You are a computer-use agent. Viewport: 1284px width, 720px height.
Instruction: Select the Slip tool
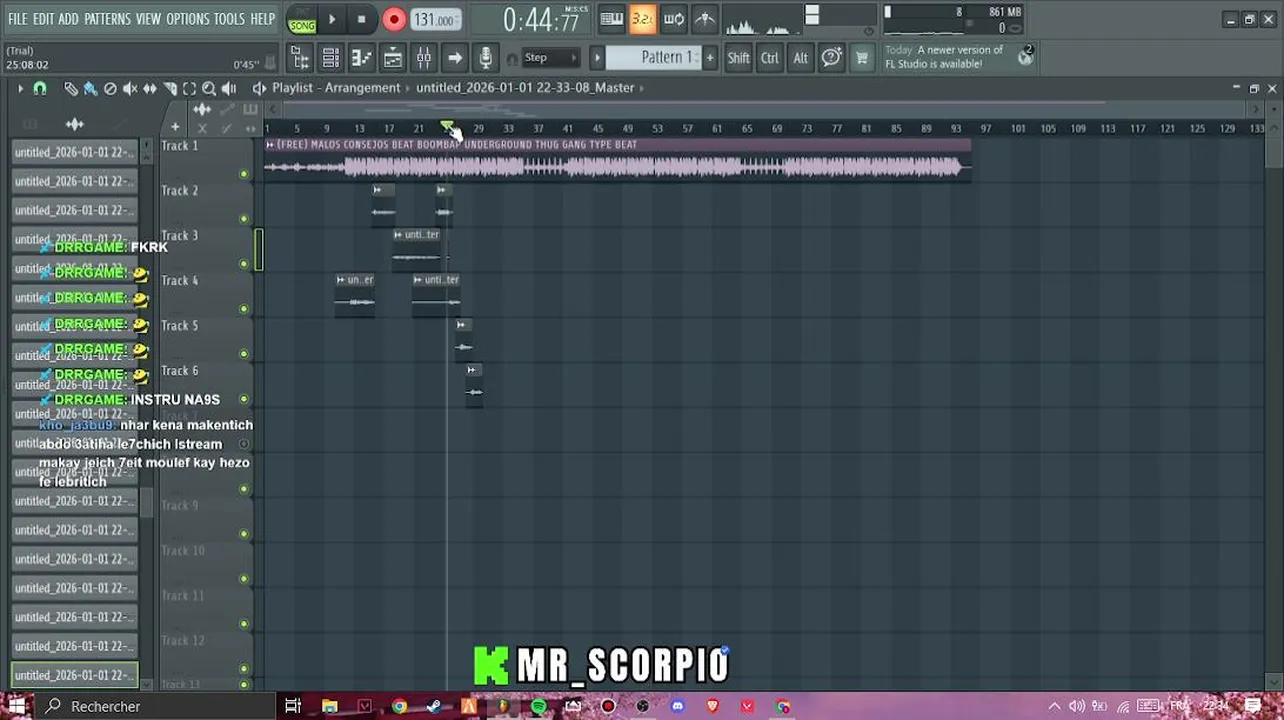pyautogui.click(x=150, y=89)
